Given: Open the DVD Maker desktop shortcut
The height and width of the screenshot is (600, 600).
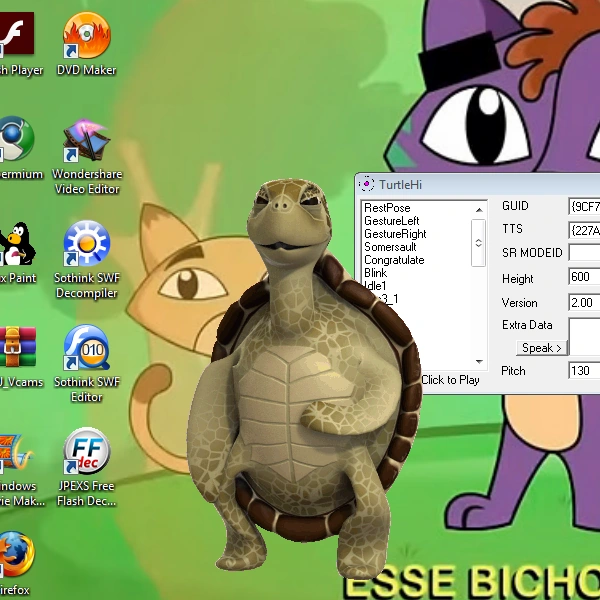Looking at the screenshot, I should tap(86, 43).
